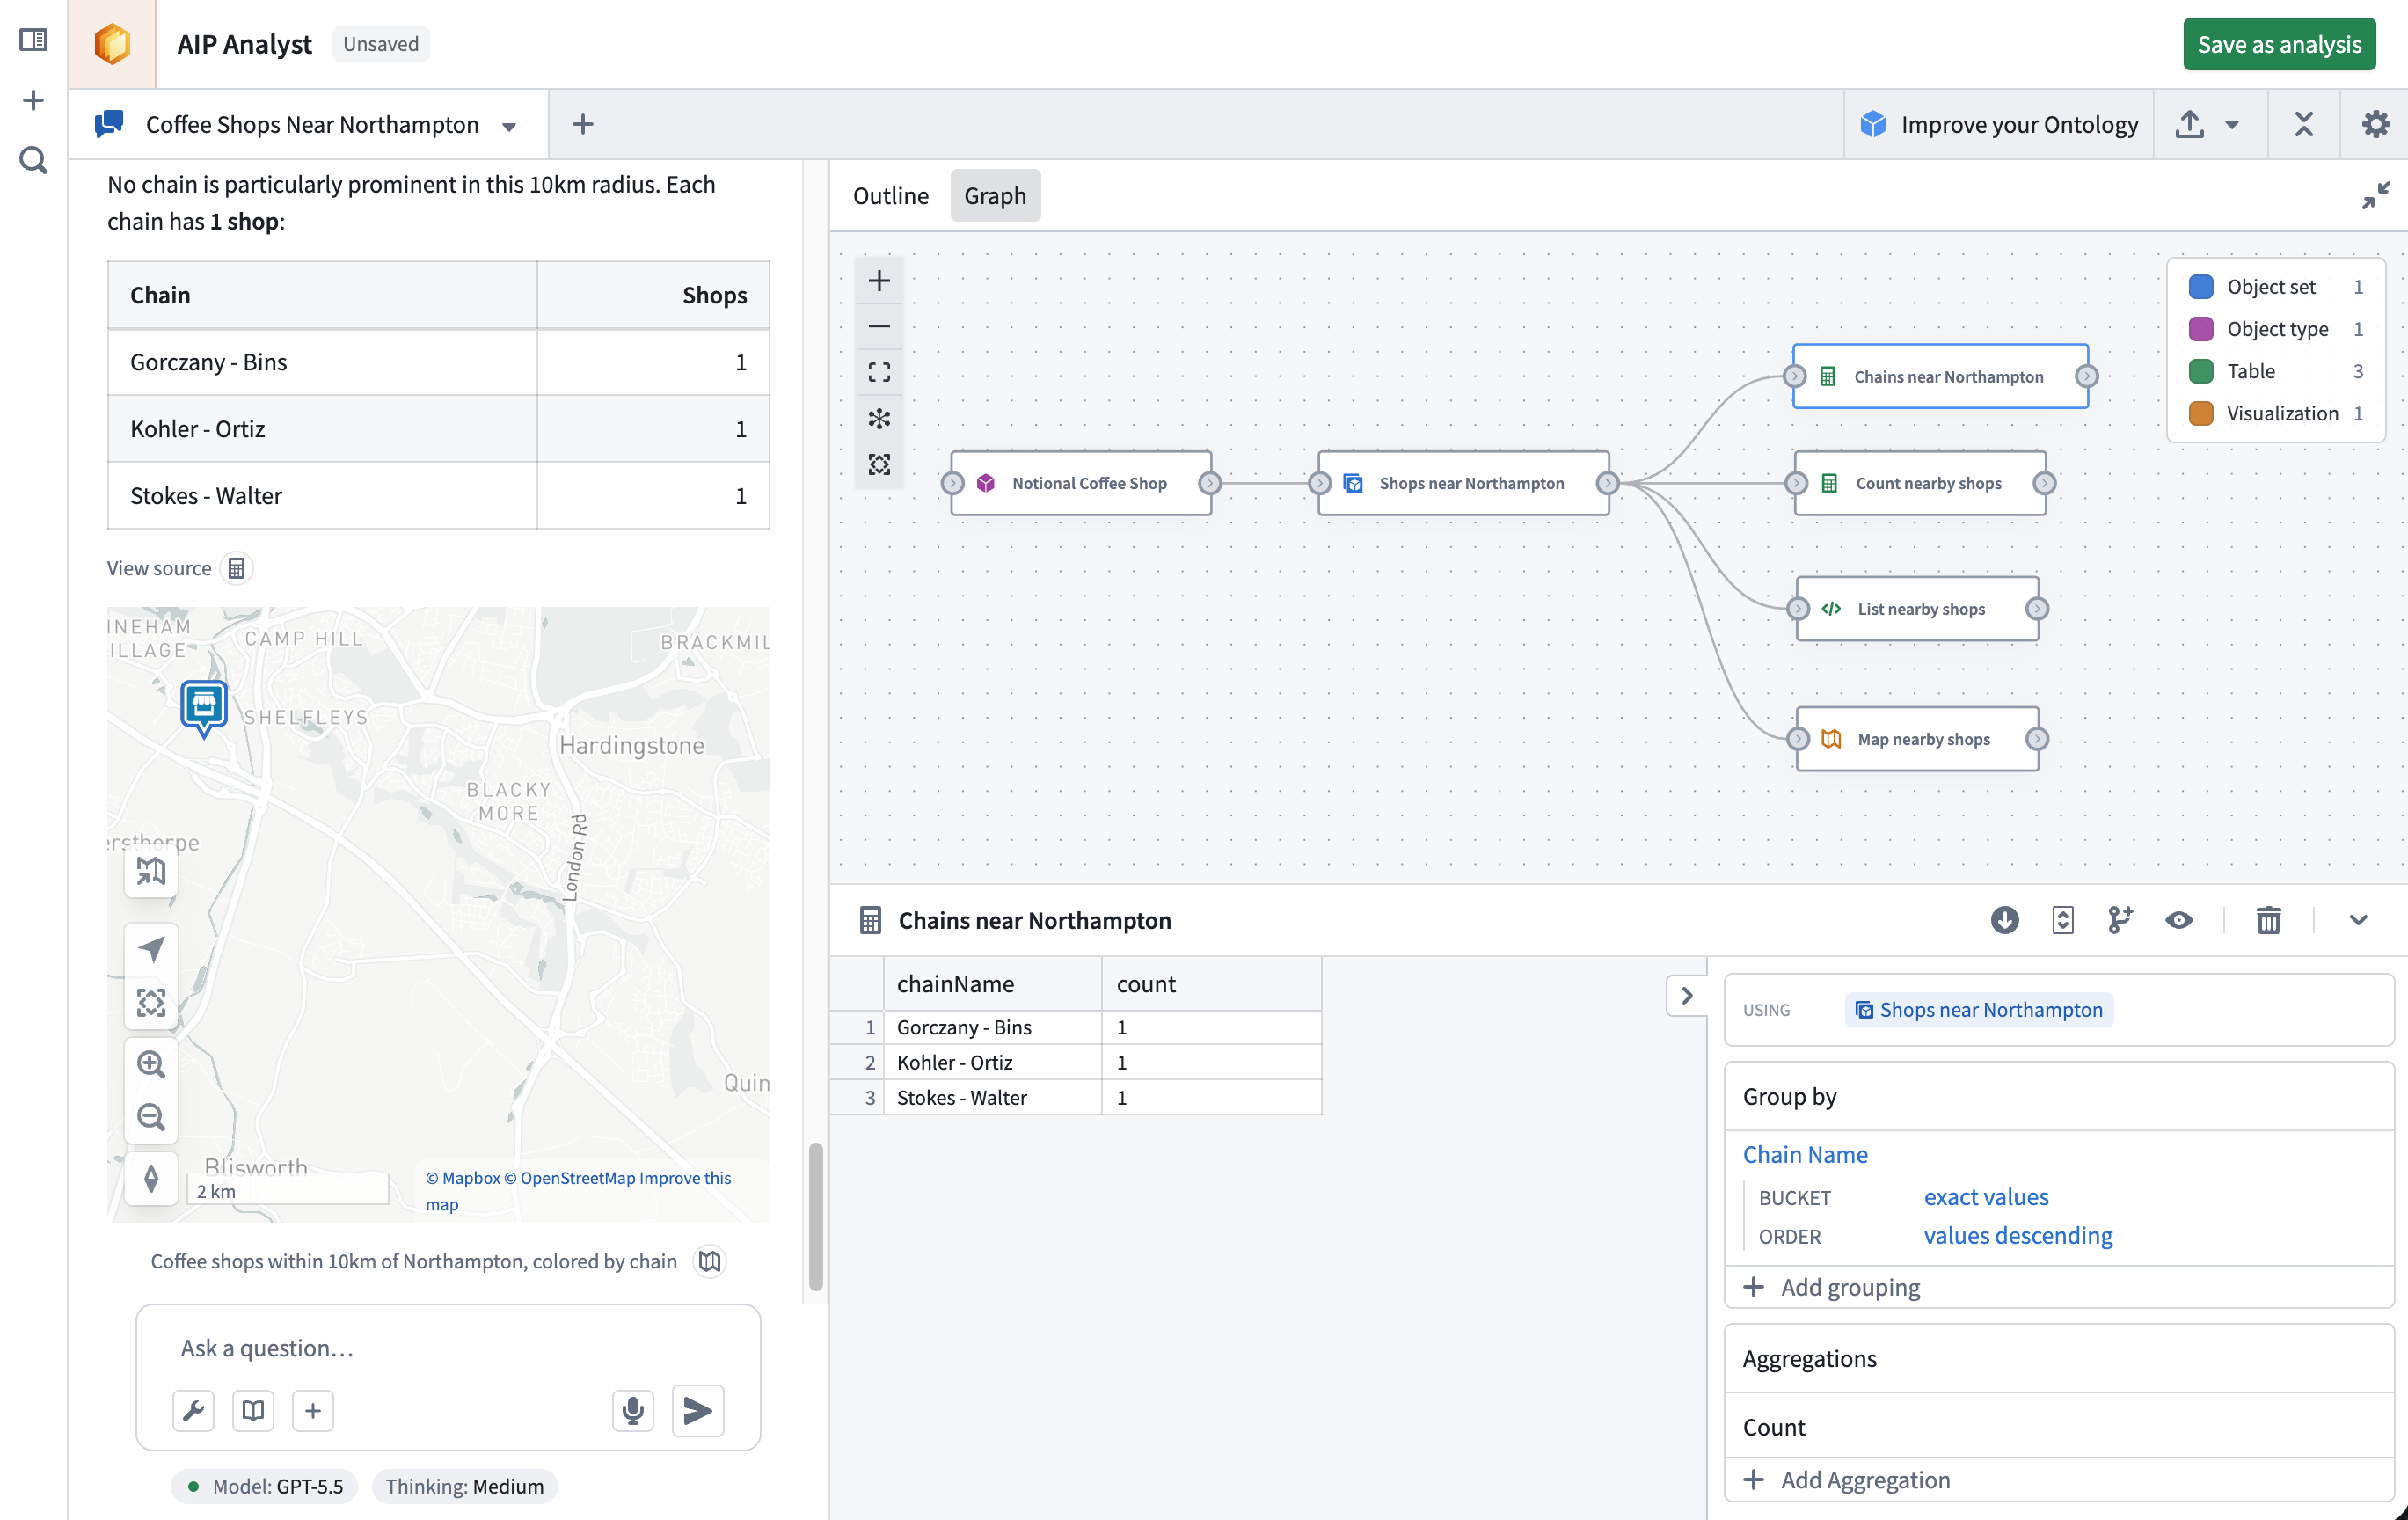The image size is (2408, 1520).
Task: Open View source table icon
Action: point(236,568)
